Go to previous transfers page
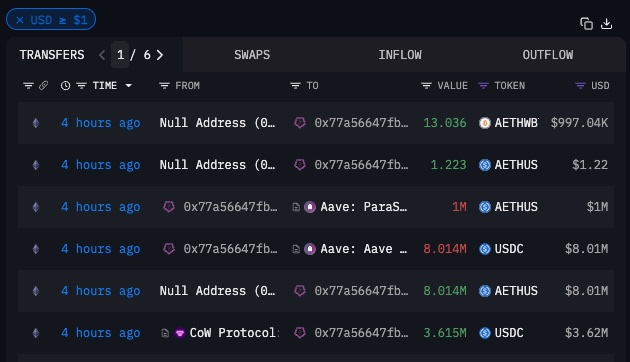Image resolution: width=630 pixels, height=362 pixels. tap(102, 55)
